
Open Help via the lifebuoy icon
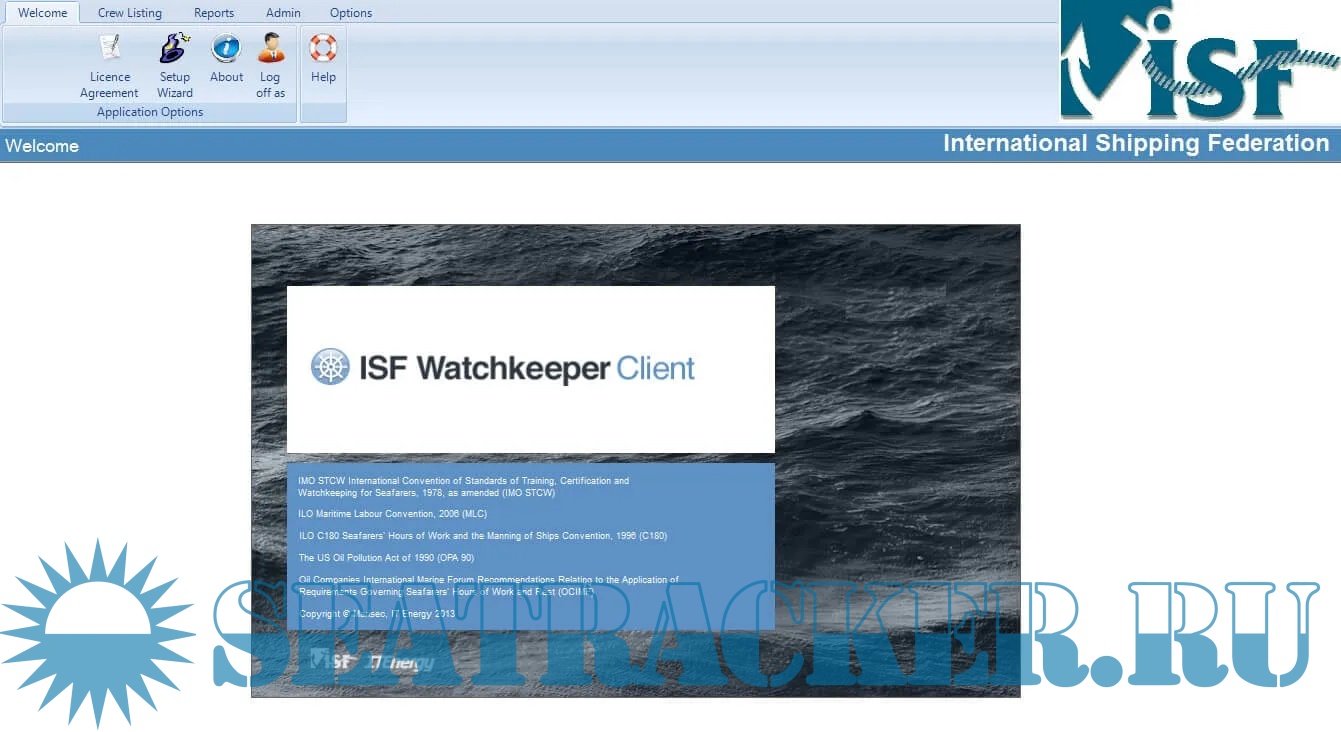pos(323,49)
